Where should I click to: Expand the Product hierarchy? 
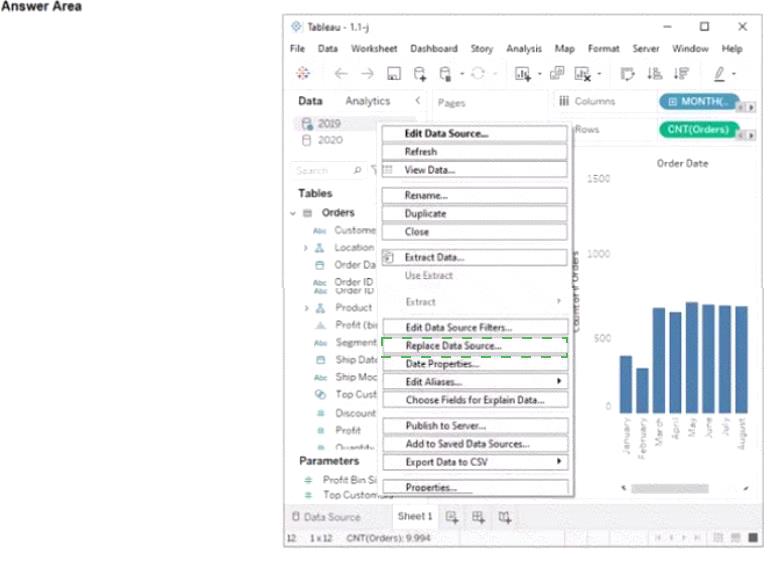click(x=306, y=308)
